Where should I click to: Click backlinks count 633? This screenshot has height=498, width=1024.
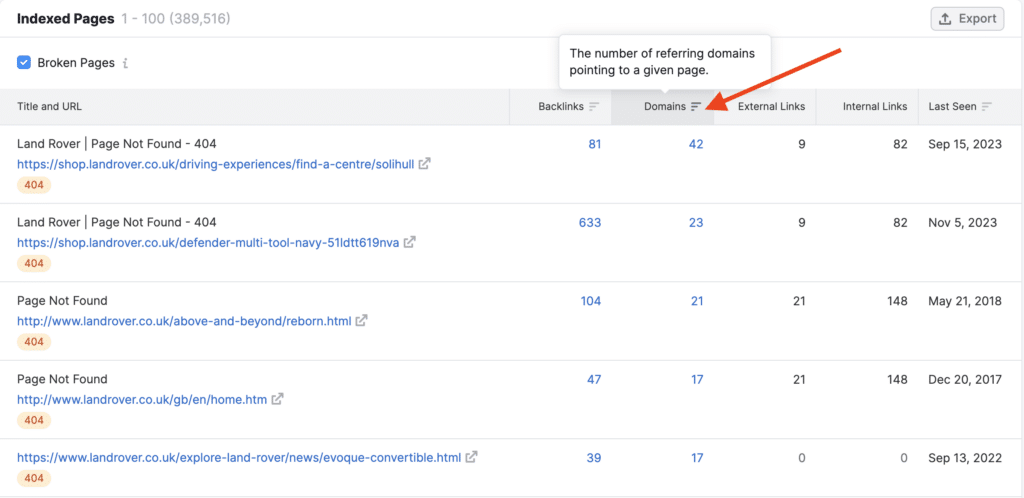[590, 223]
